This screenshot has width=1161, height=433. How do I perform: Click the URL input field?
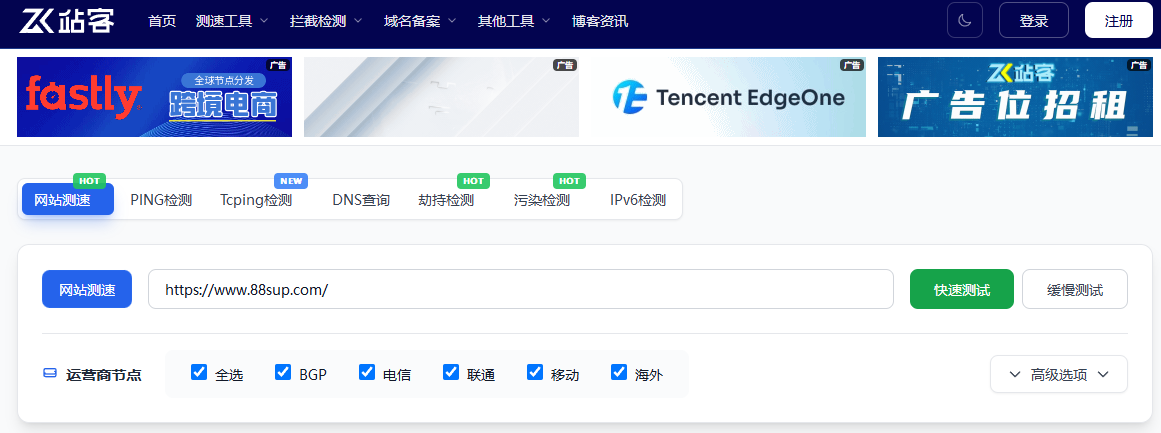(x=520, y=290)
